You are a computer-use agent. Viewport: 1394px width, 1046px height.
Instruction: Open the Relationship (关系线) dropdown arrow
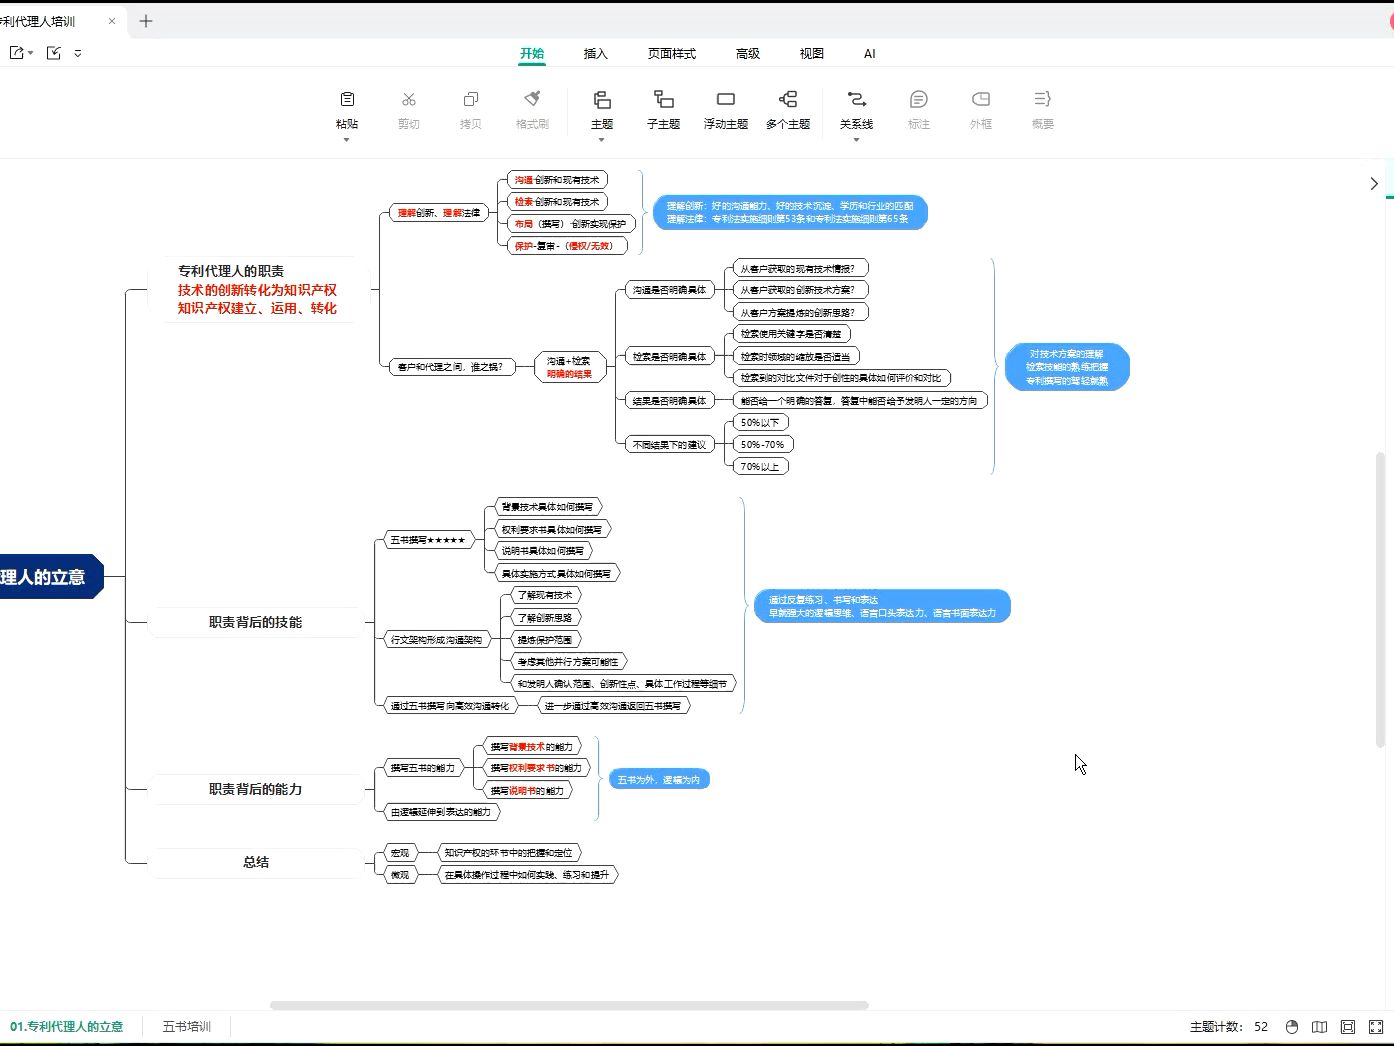(x=856, y=140)
